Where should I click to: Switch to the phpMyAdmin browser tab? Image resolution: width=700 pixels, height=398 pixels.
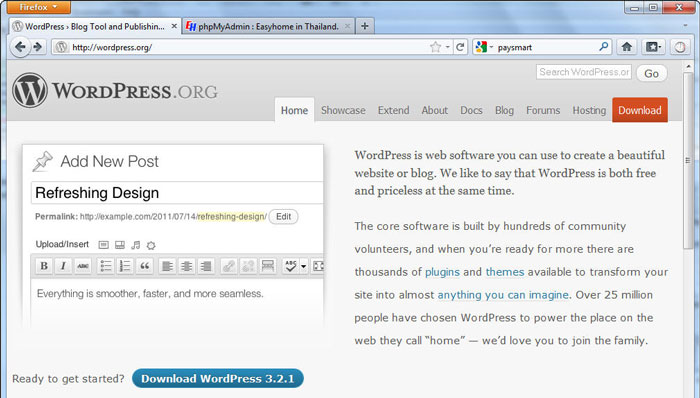click(268, 26)
